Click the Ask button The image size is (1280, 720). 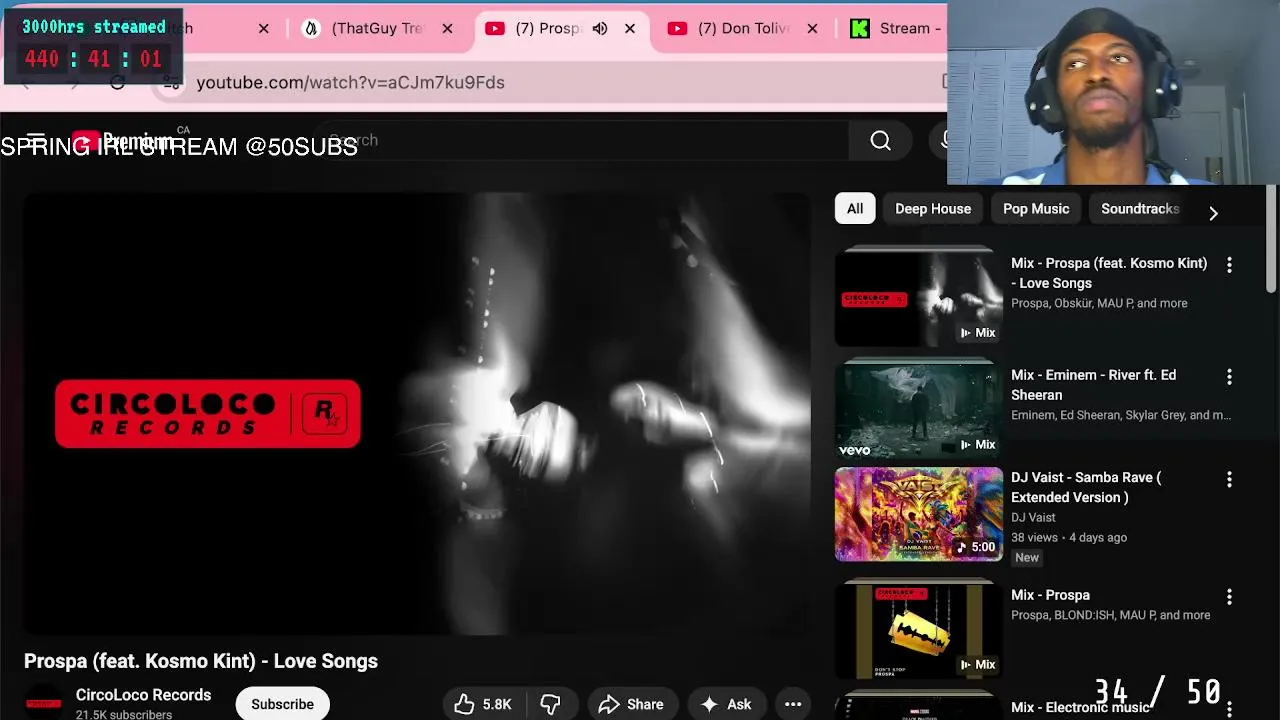(727, 704)
